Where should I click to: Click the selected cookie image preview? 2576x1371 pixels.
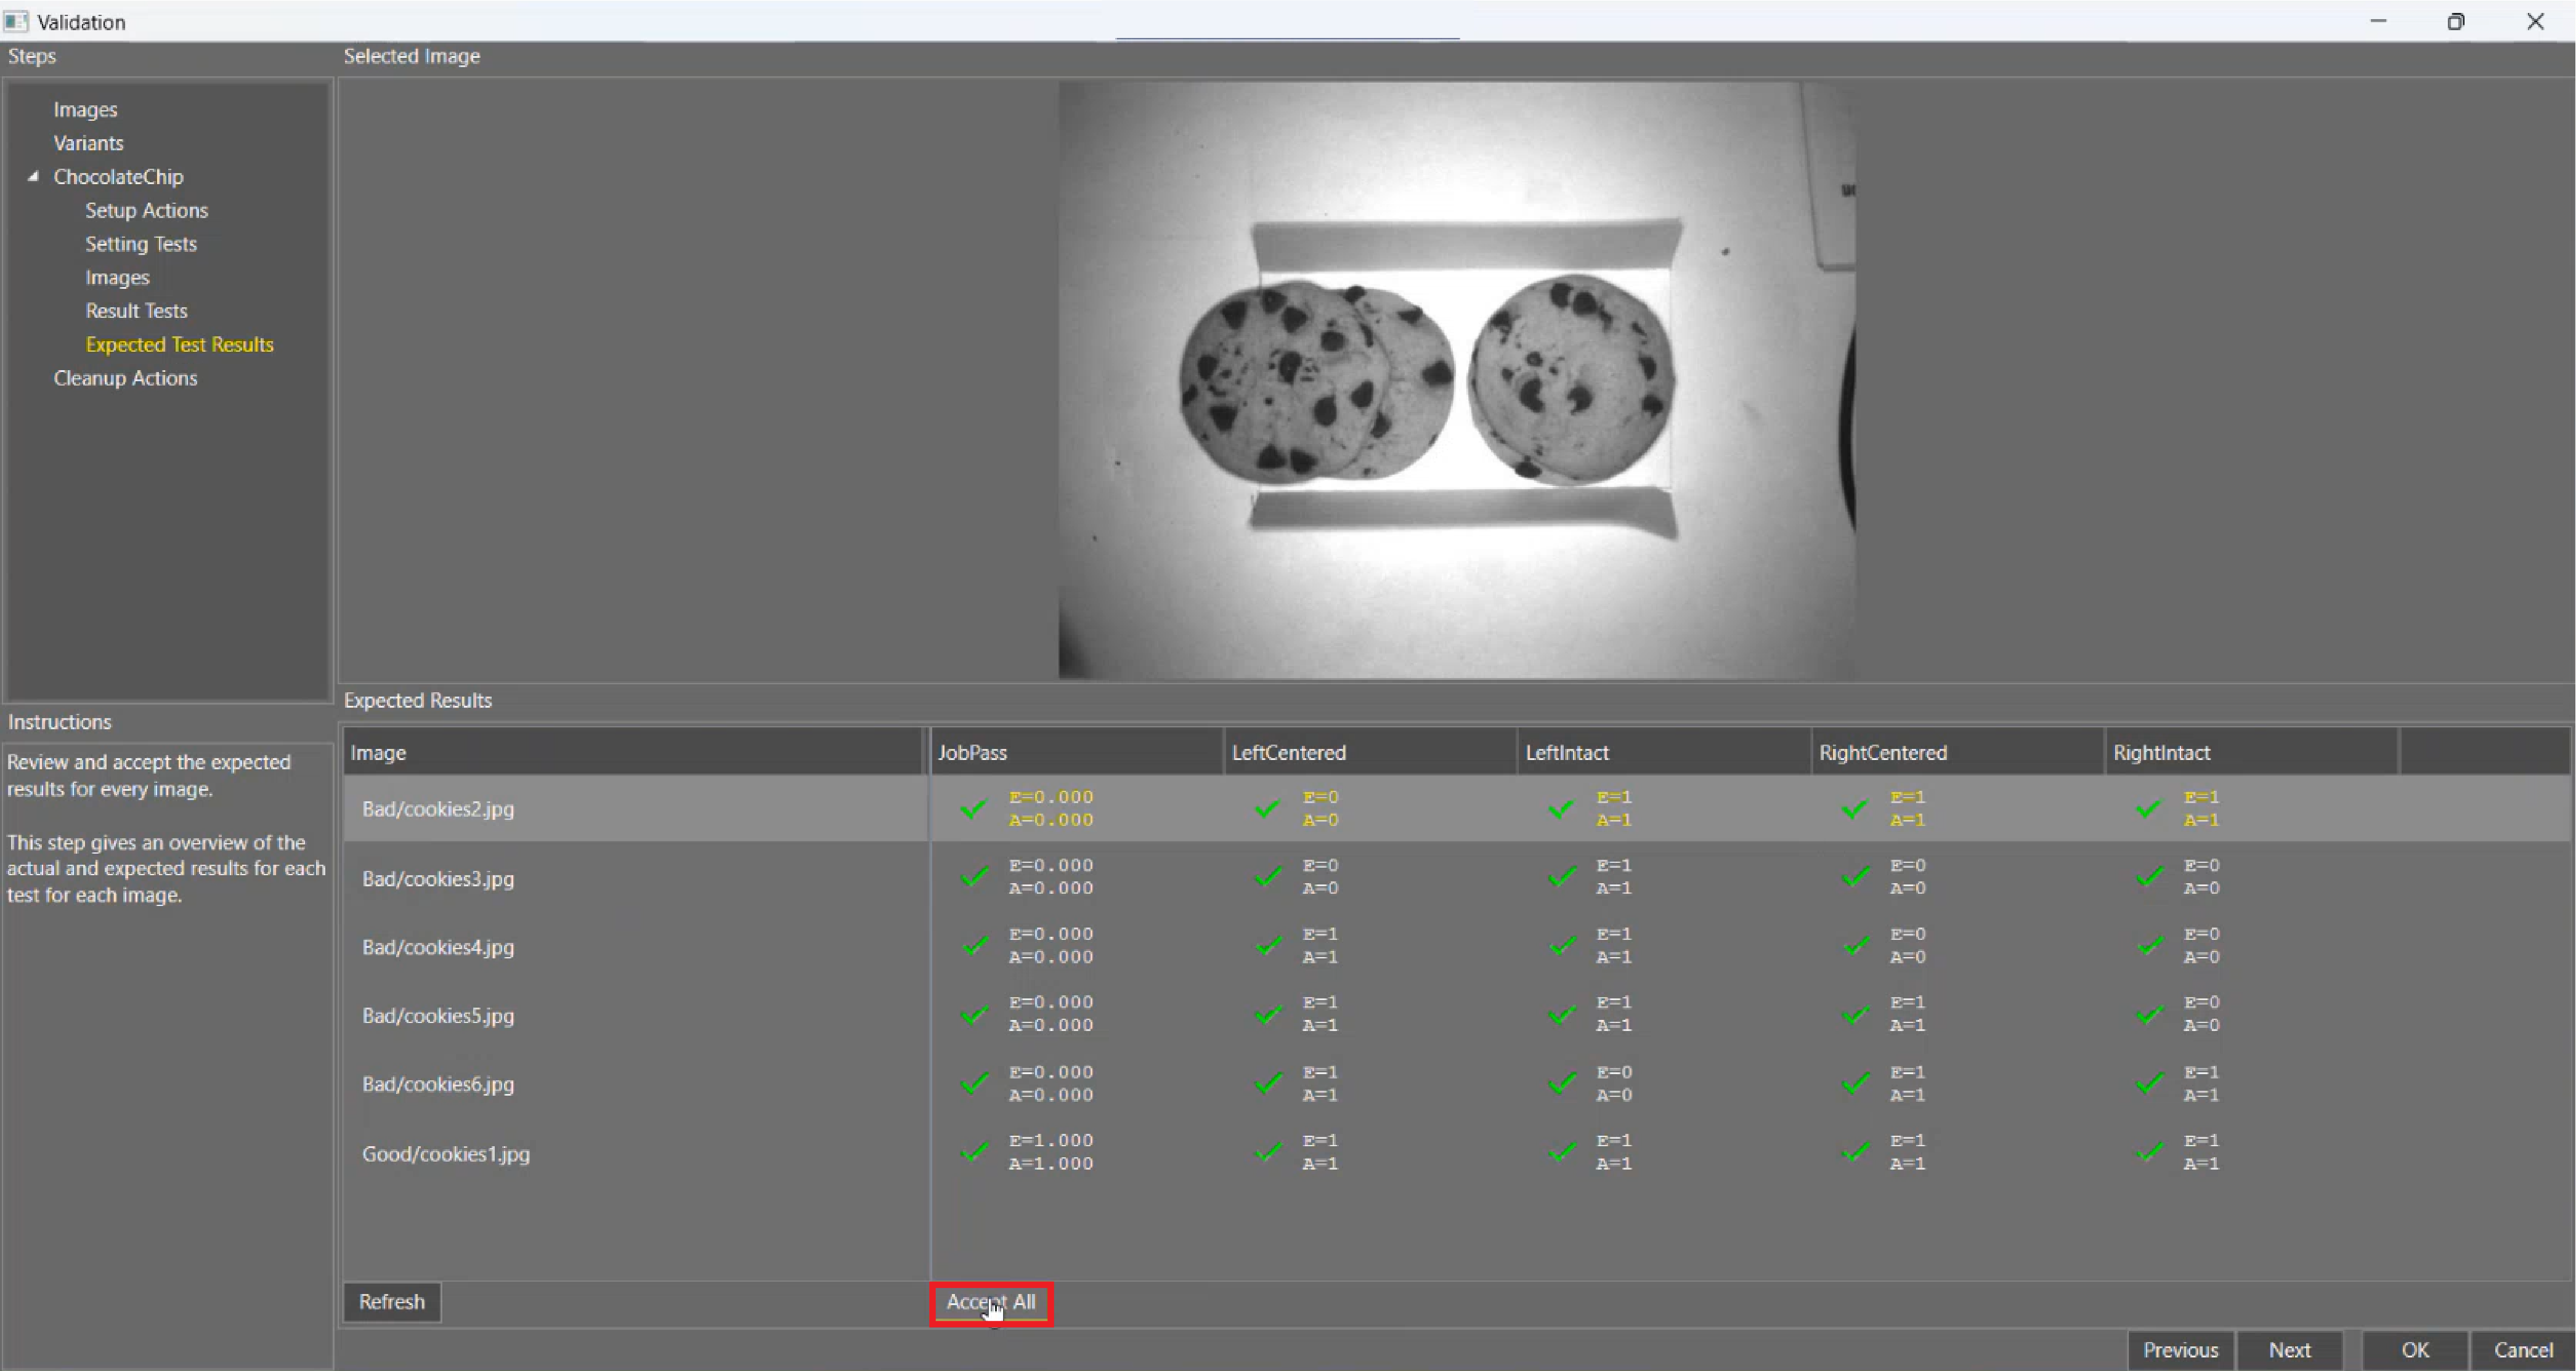[x=1456, y=380]
